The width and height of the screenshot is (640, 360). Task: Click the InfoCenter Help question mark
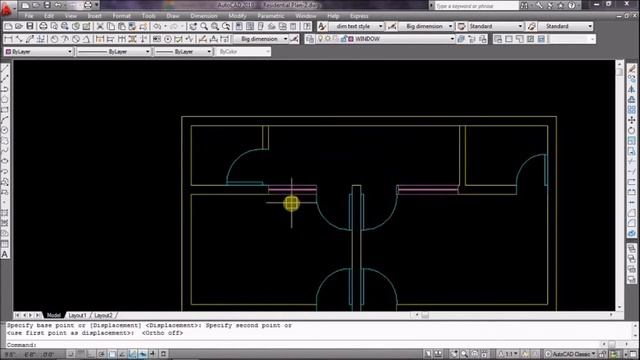(x=572, y=6)
